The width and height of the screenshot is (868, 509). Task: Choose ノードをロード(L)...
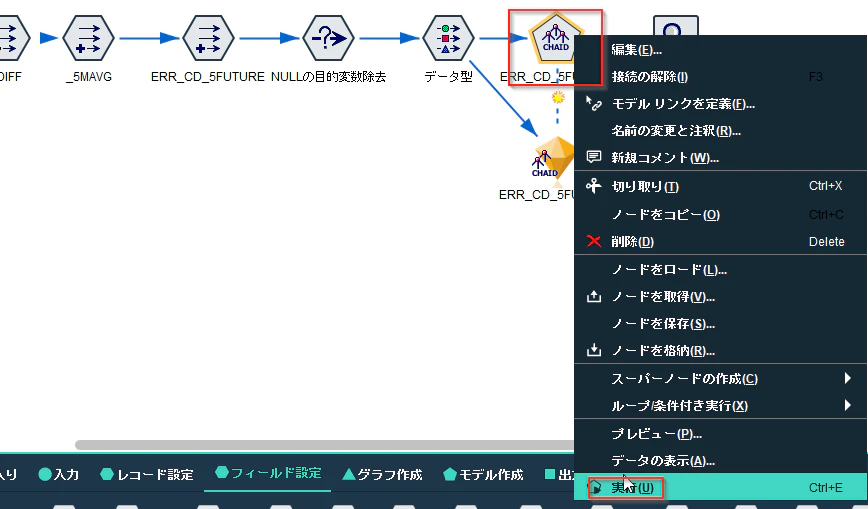click(x=721, y=270)
